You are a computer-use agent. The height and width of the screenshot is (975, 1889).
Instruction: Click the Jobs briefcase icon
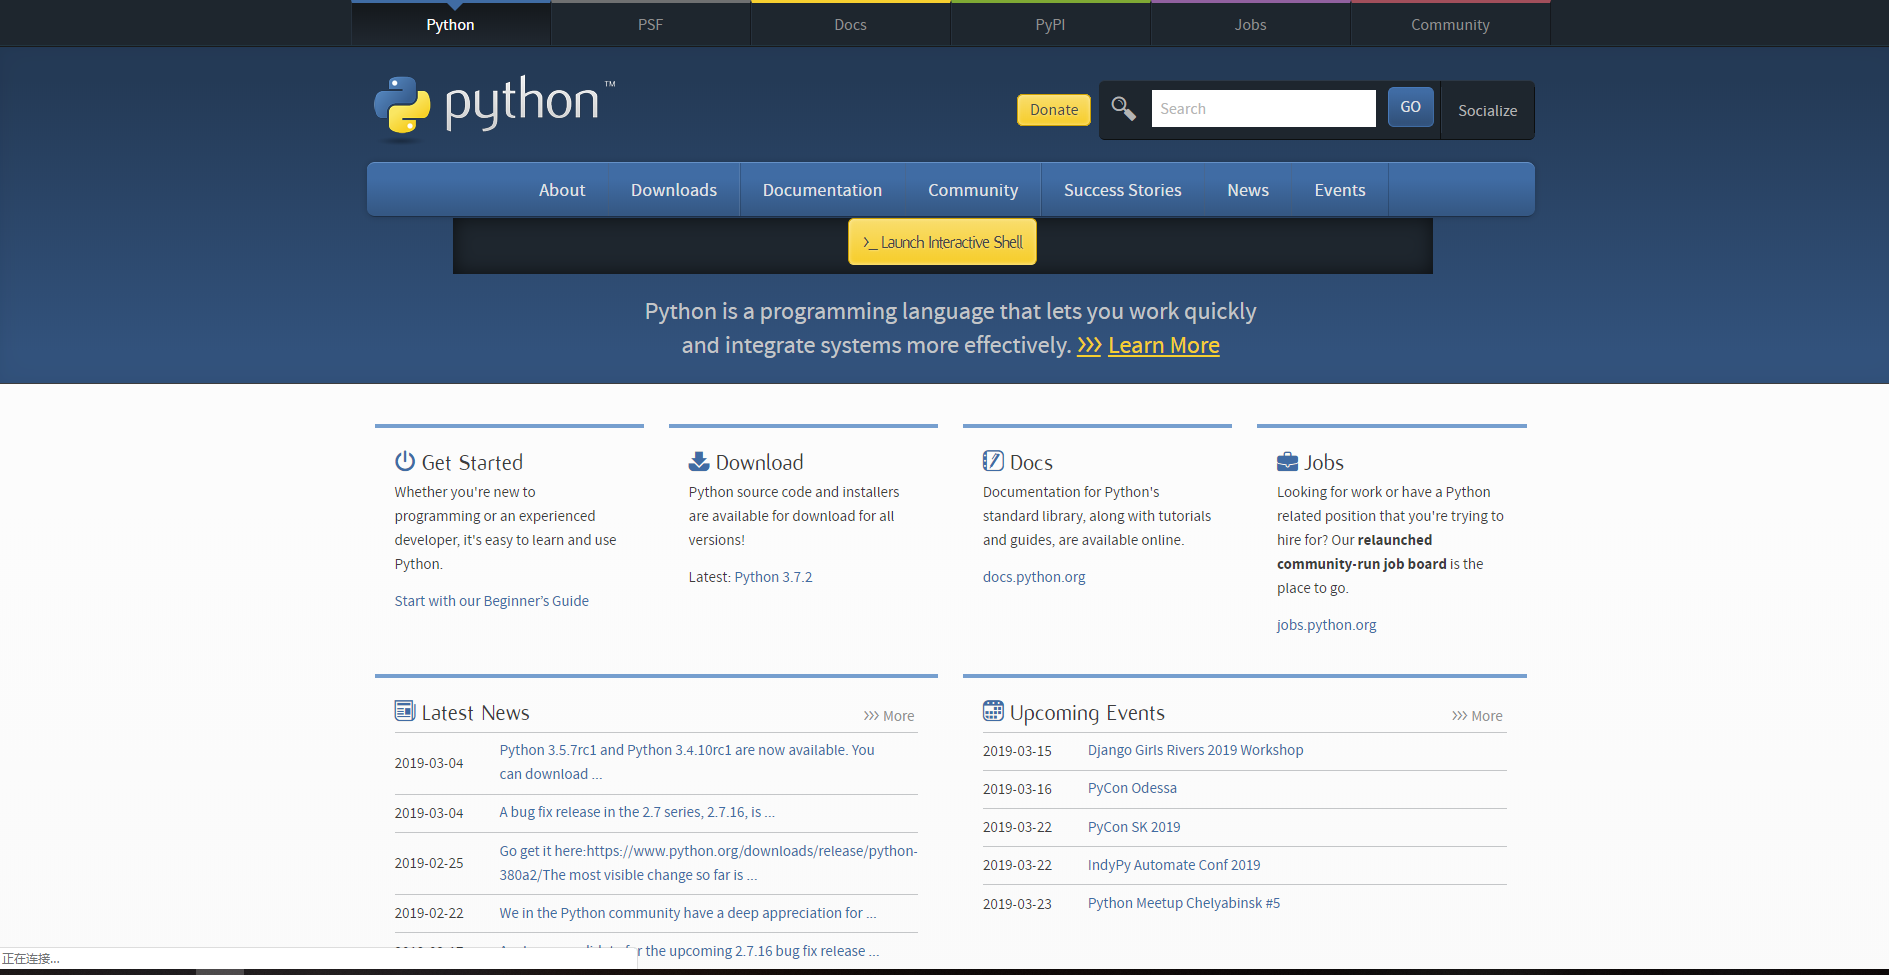pyautogui.click(x=1287, y=461)
